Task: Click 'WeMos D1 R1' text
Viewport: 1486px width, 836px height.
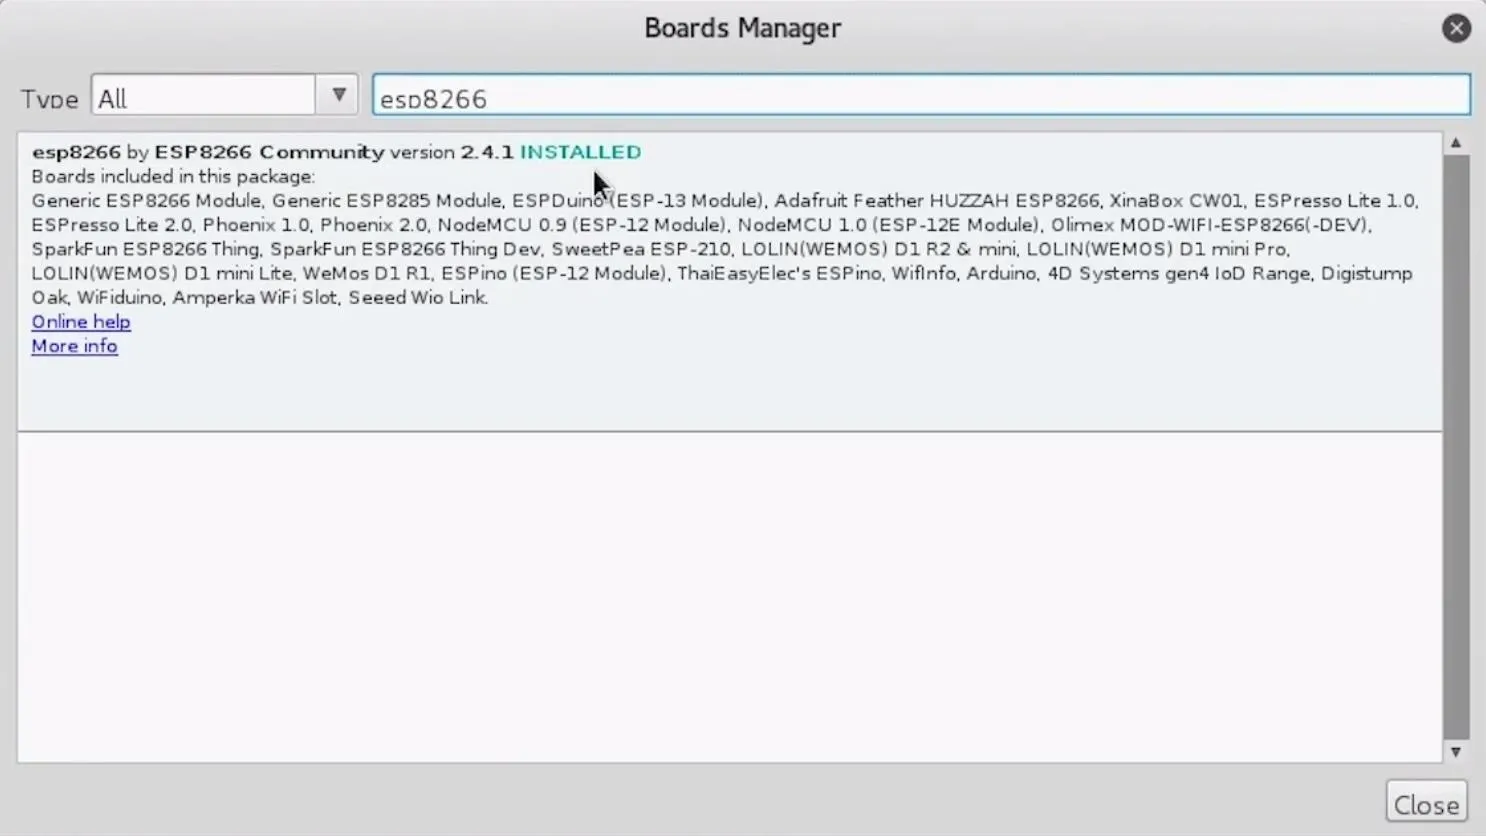Action: [366, 273]
